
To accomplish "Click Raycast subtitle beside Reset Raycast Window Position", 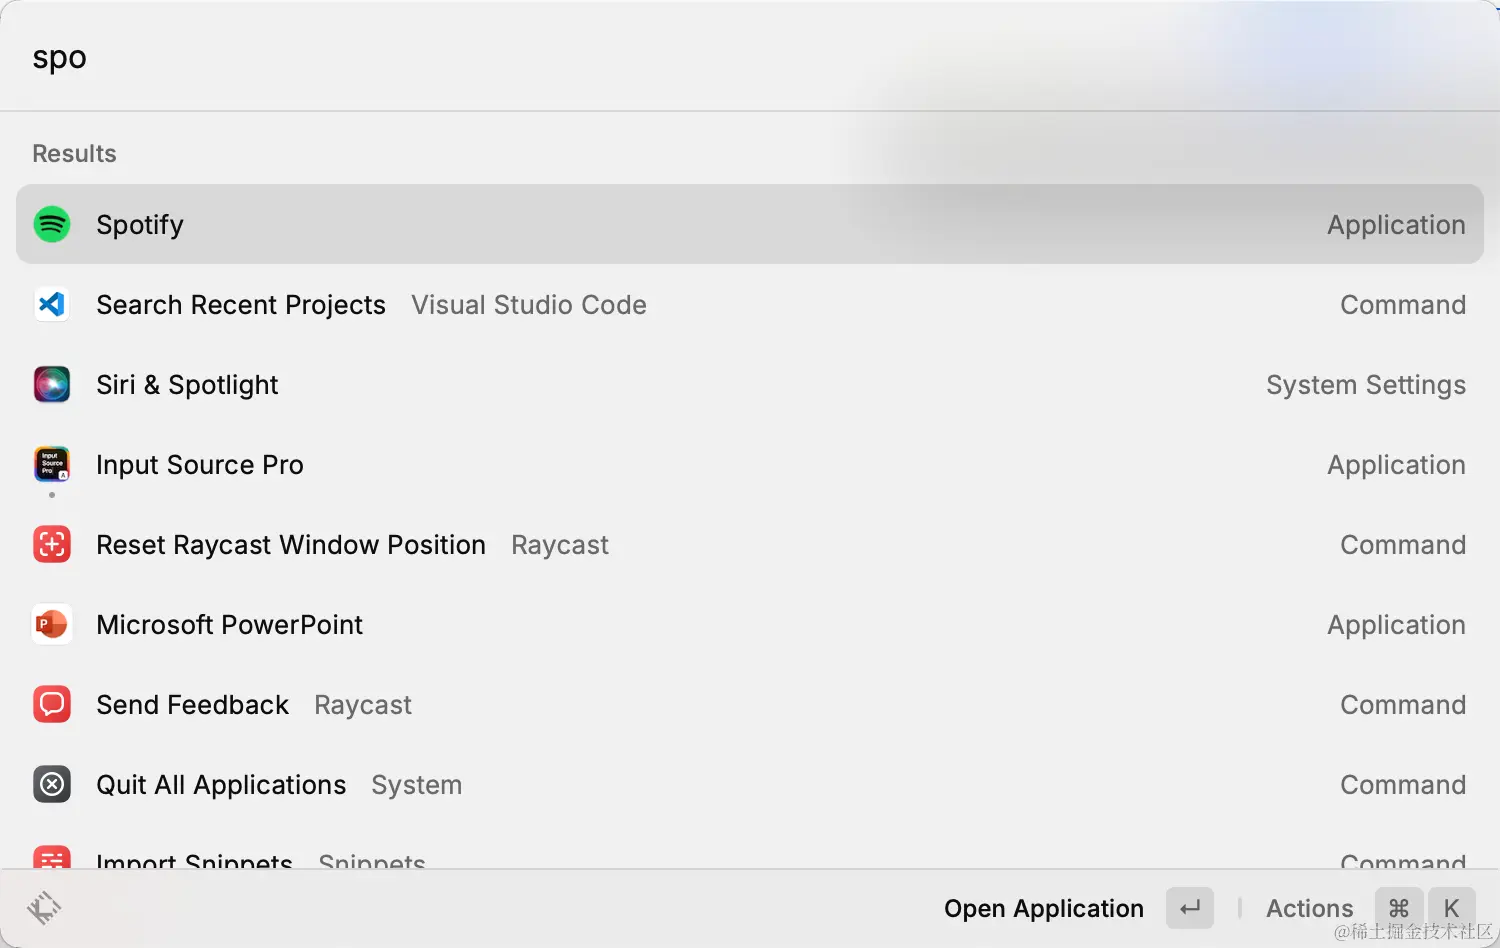I will tap(560, 545).
